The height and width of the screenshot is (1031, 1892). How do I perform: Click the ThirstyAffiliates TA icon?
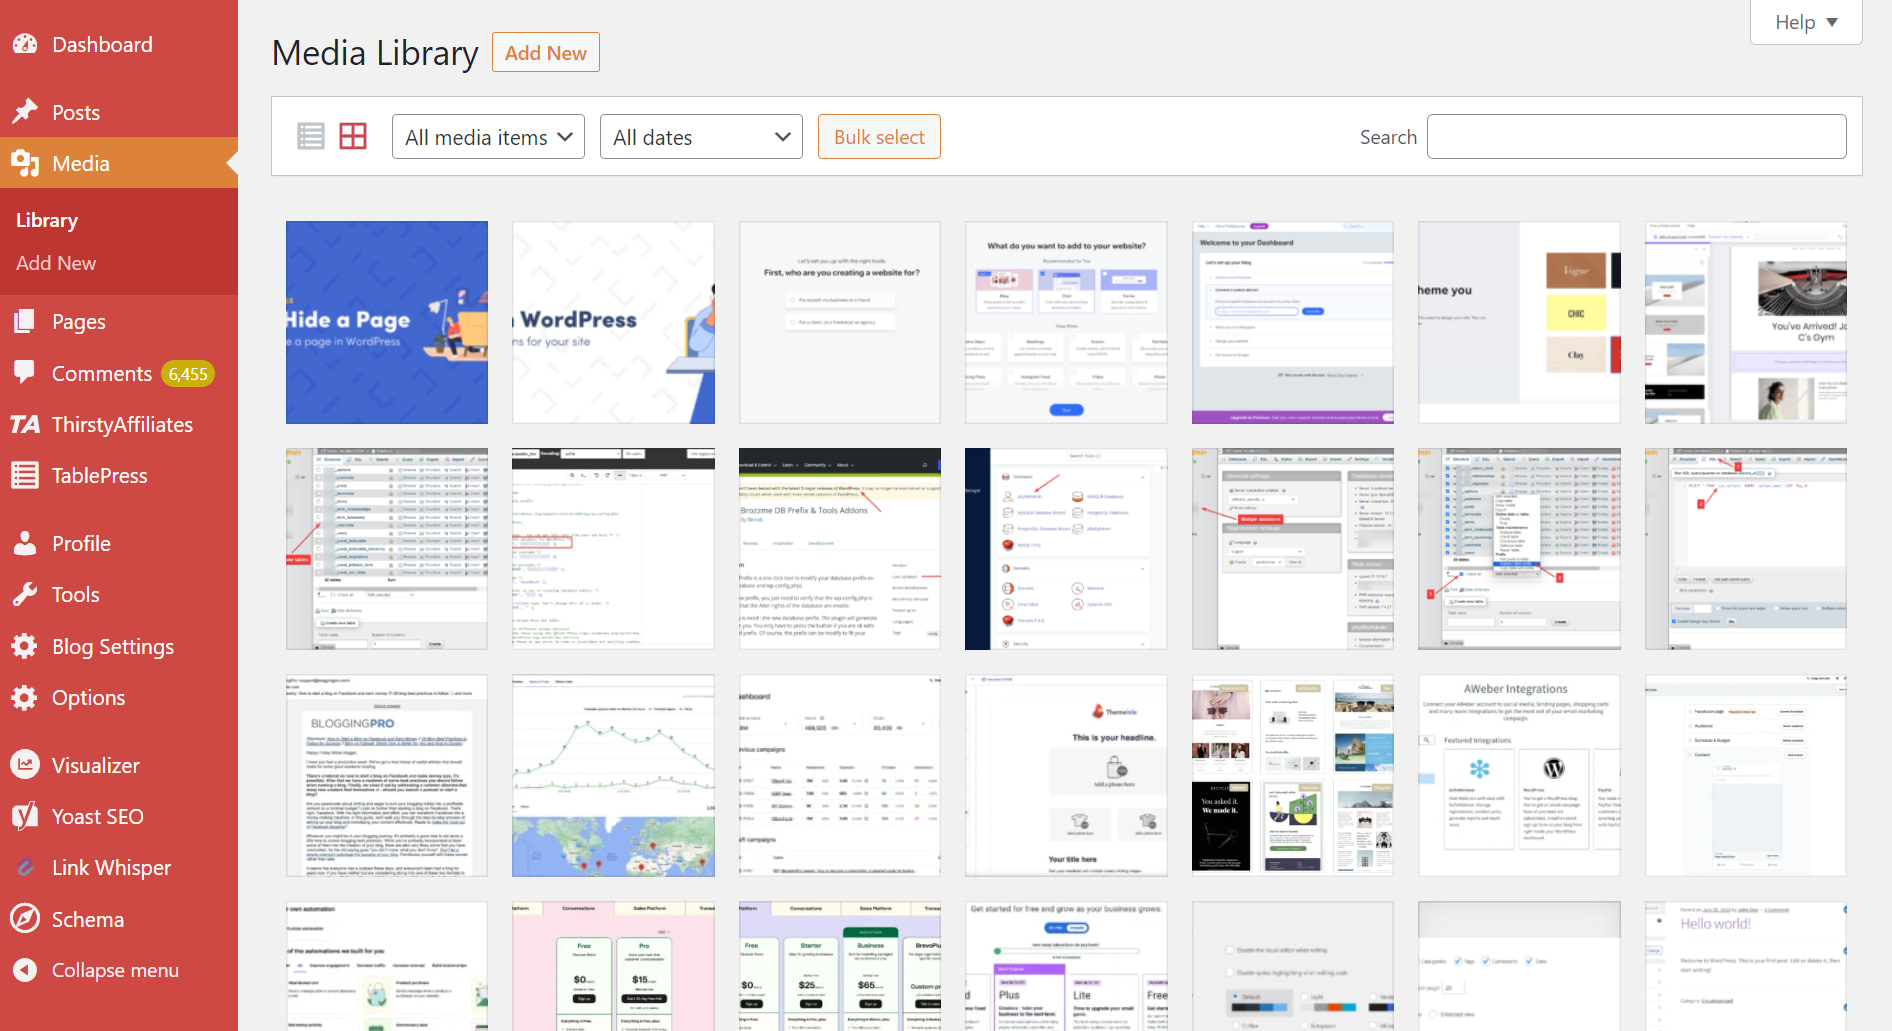[x=25, y=424]
